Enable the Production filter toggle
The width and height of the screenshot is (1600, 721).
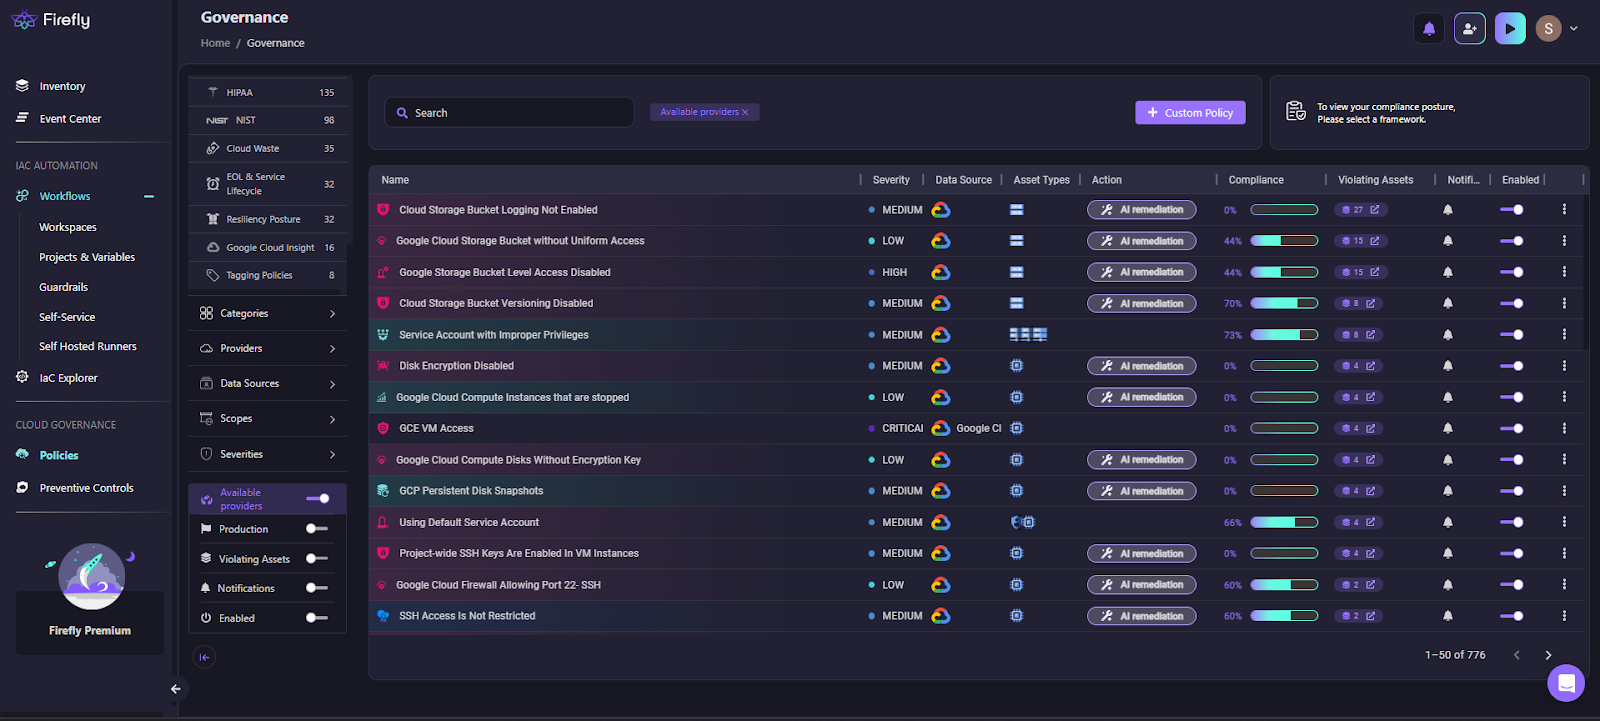click(317, 529)
